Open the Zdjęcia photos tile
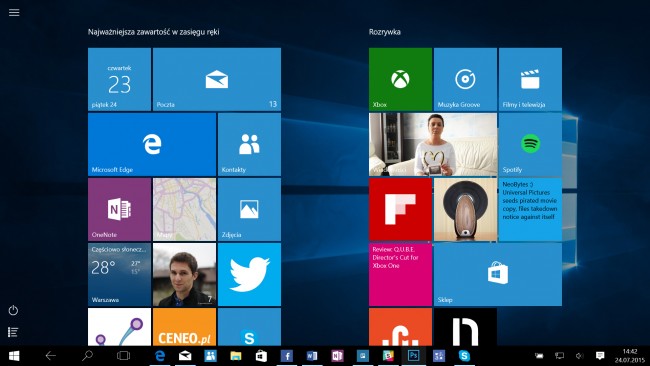Image resolution: width=650 pixels, height=366 pixels. click(249, 209)
